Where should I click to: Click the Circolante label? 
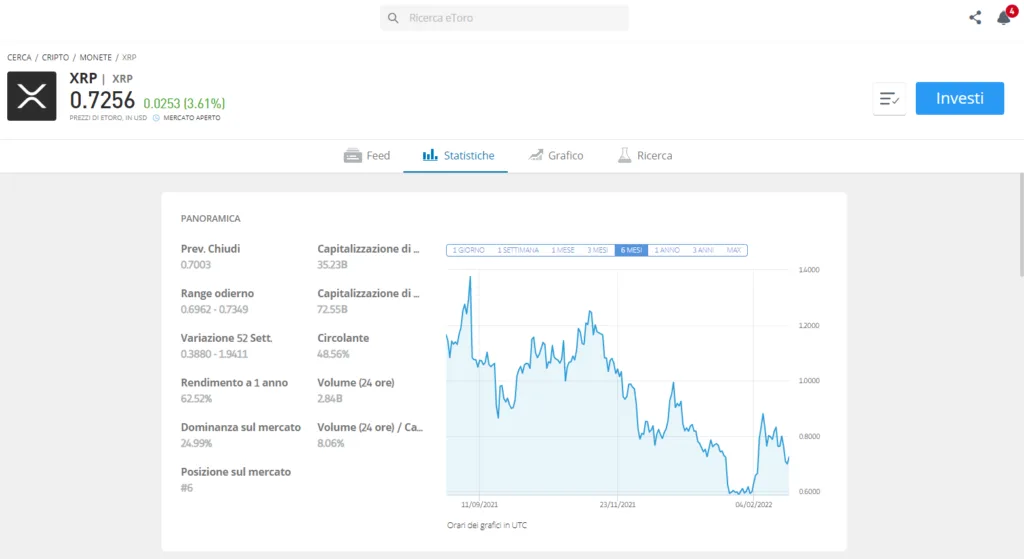[344, 338]
